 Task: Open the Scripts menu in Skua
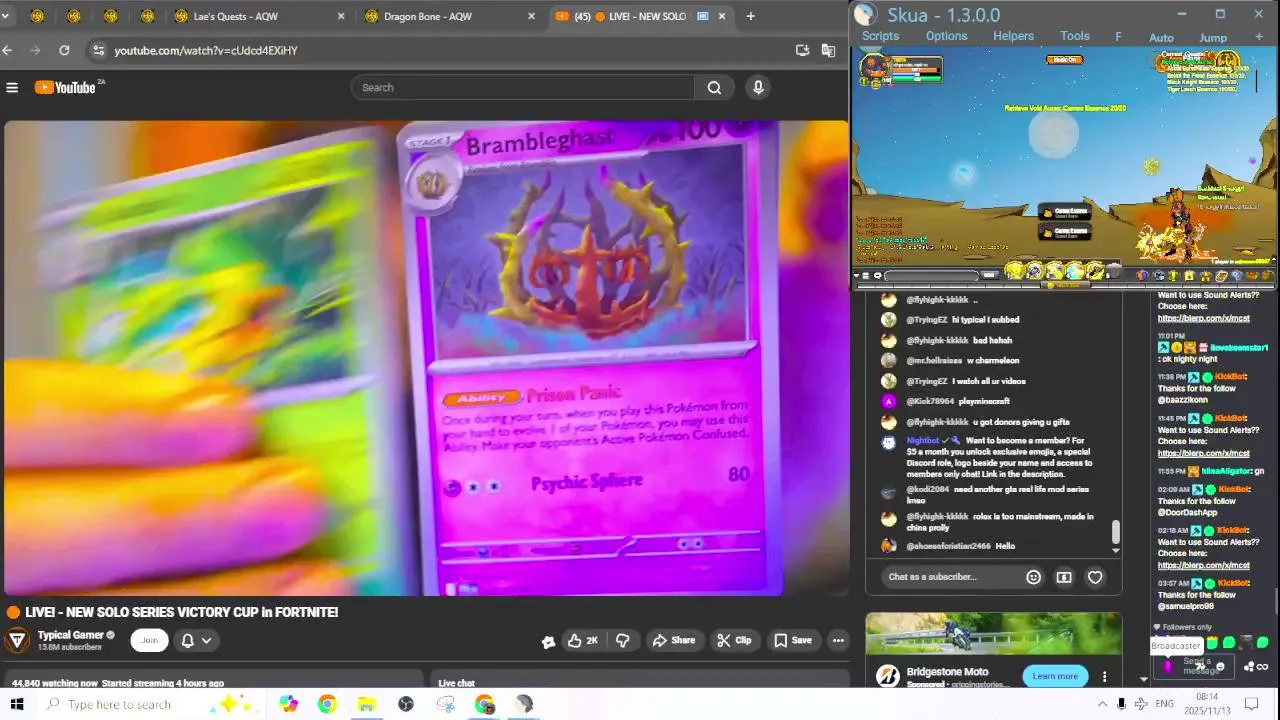pos(881,36)
